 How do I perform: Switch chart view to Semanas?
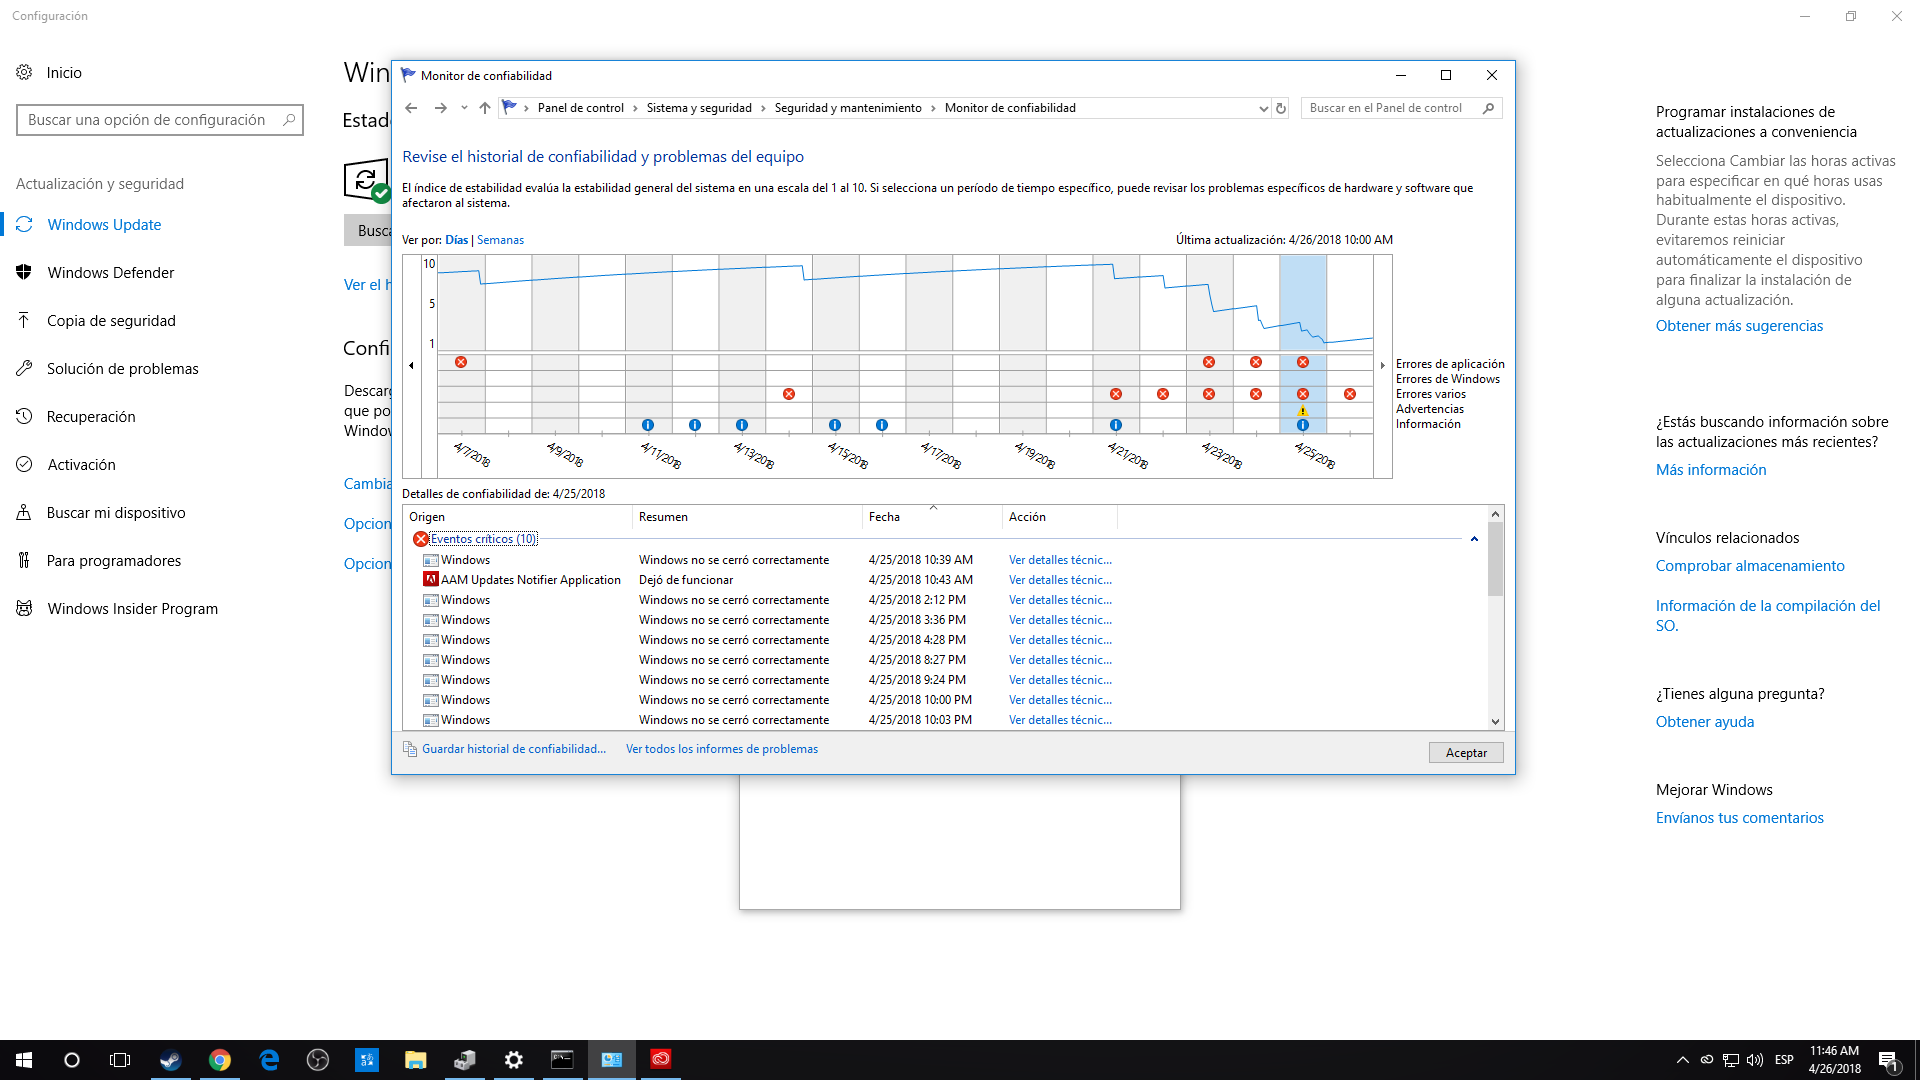500,240
